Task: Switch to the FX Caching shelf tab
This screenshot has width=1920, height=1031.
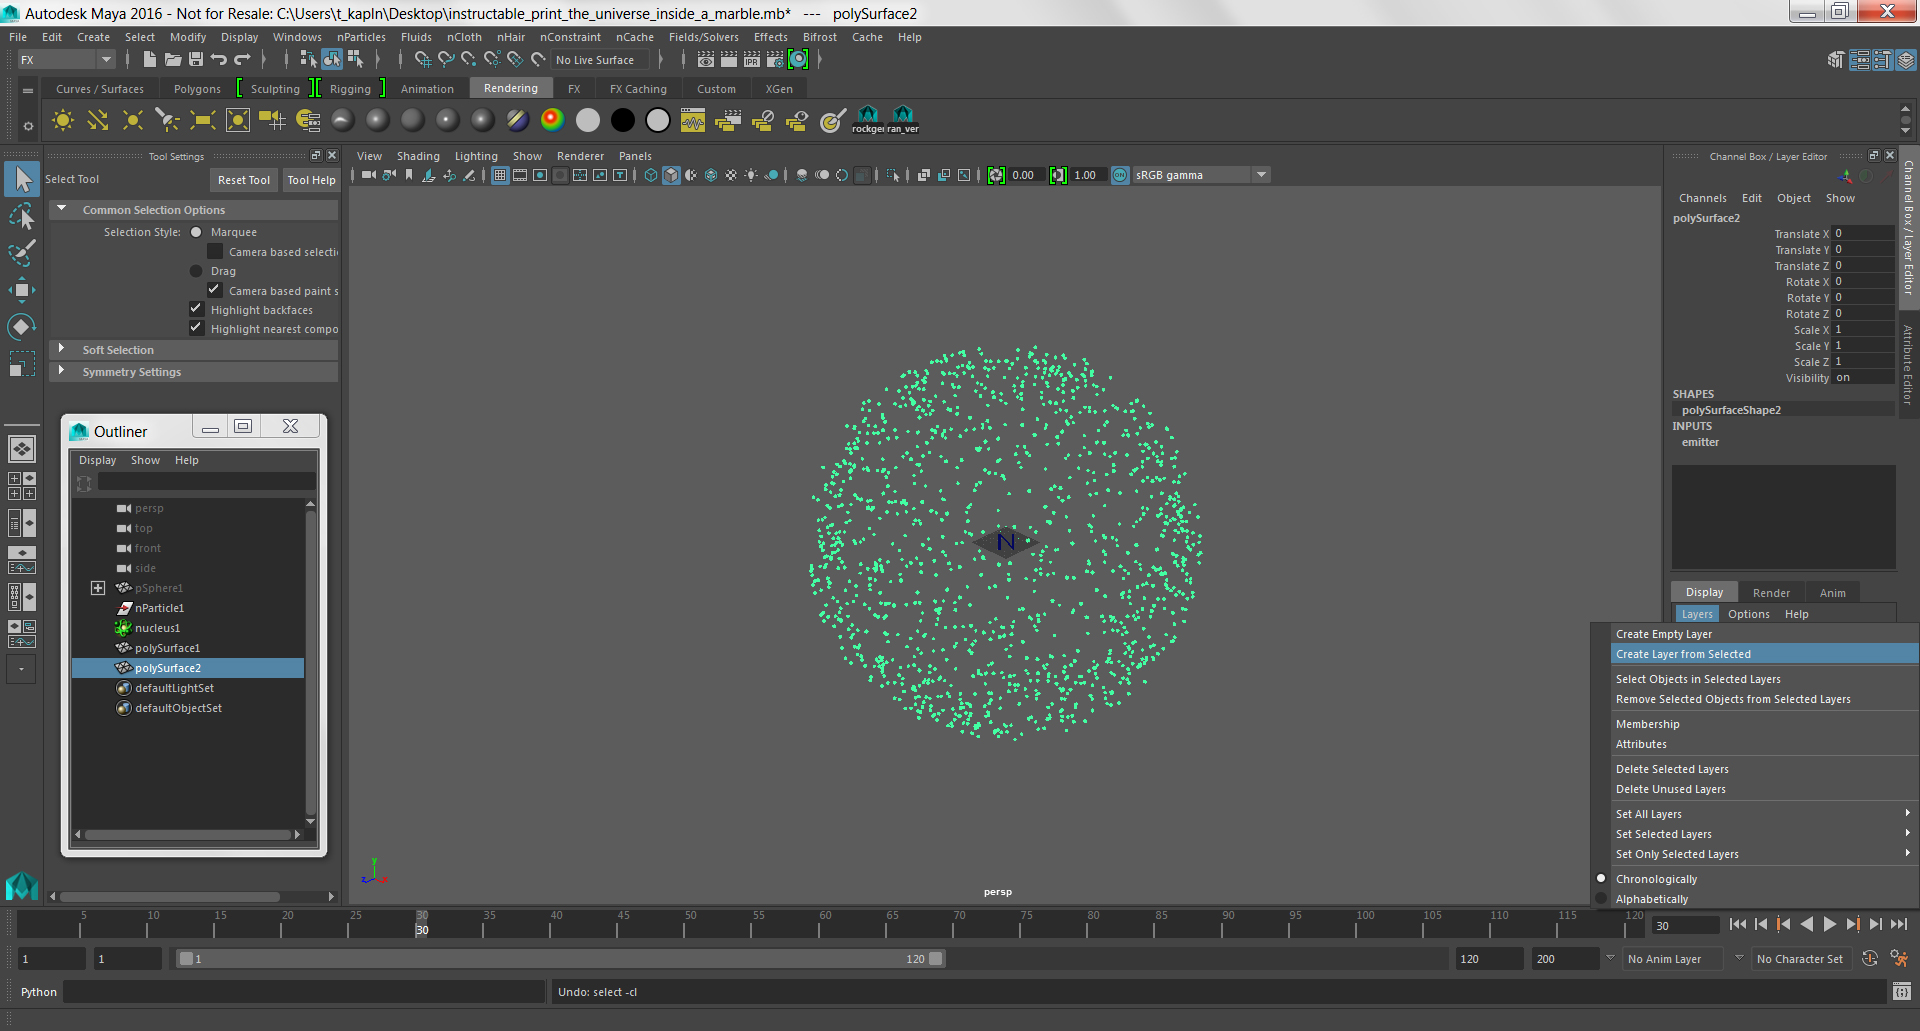Action: pos(638,89)
